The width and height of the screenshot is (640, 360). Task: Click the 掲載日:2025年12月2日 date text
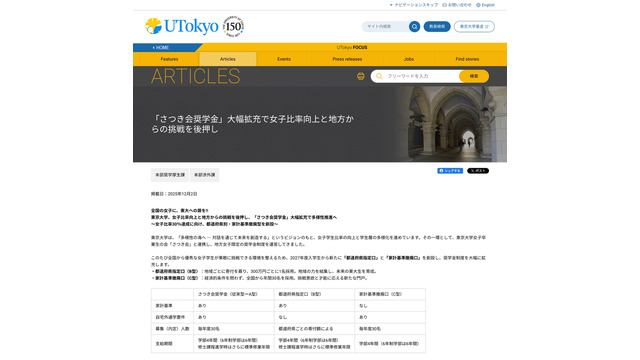174,194
